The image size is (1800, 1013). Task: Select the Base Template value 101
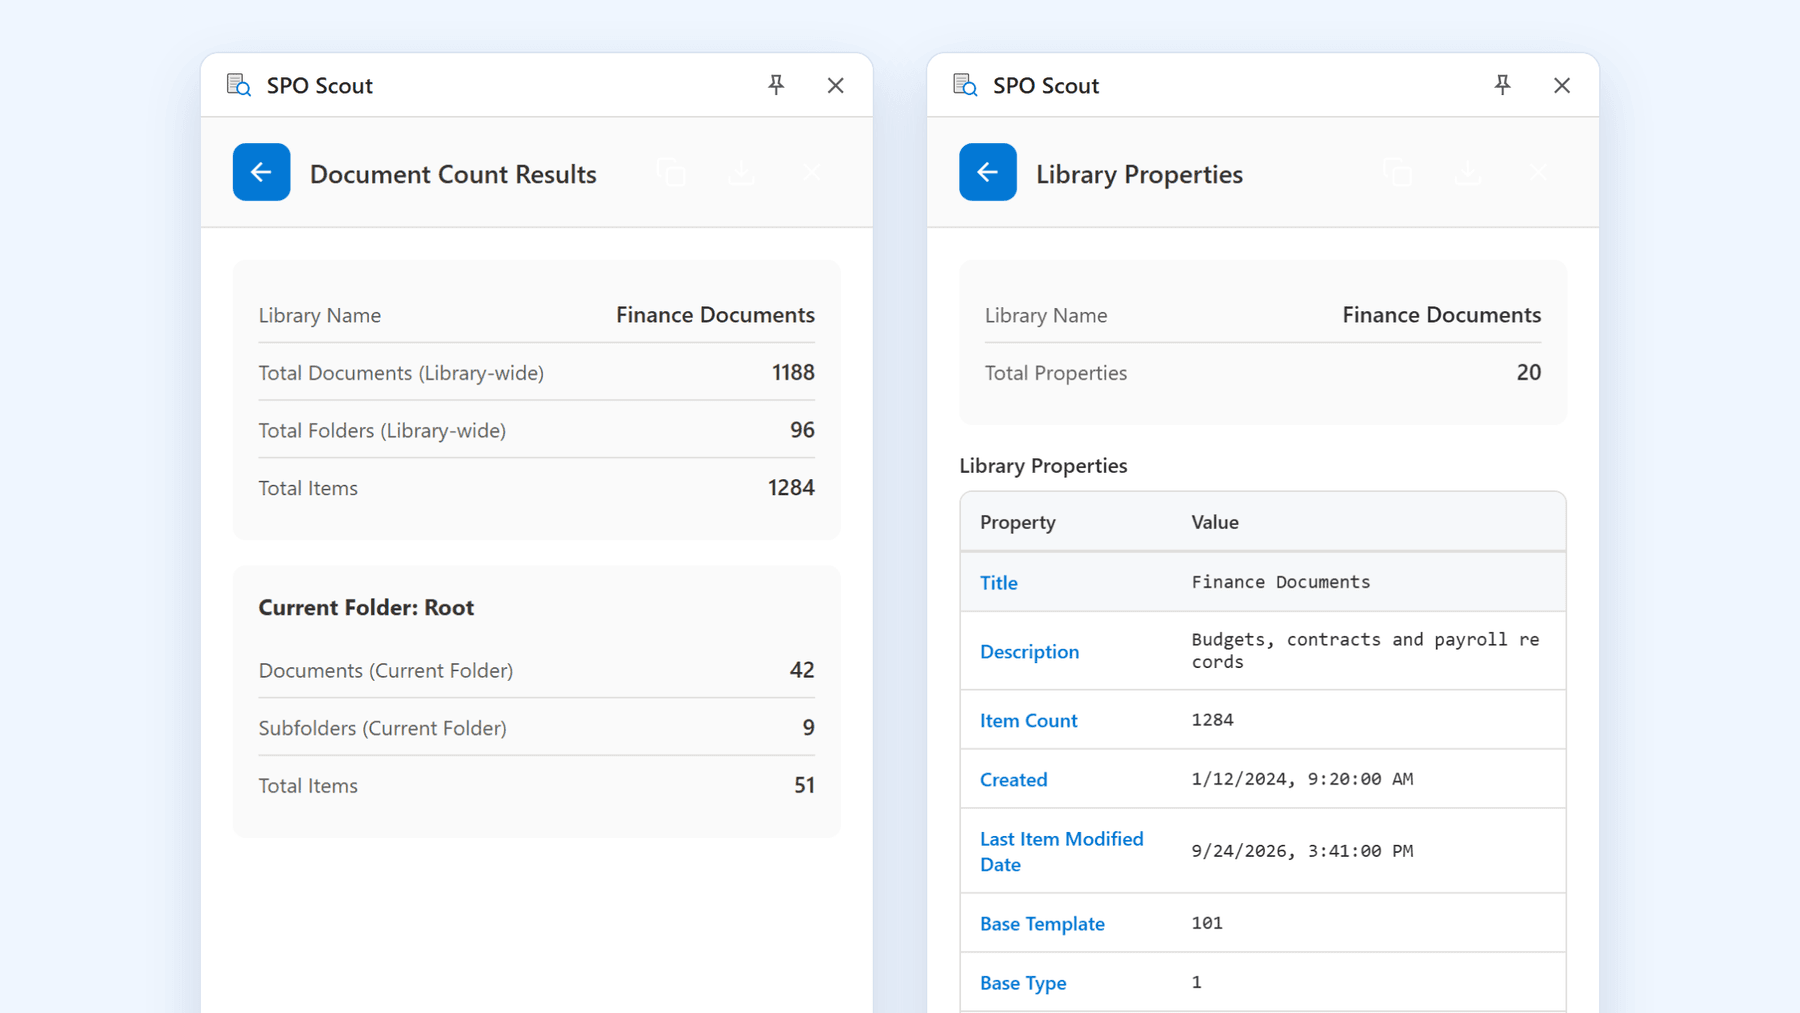[x=1207, y=923]
